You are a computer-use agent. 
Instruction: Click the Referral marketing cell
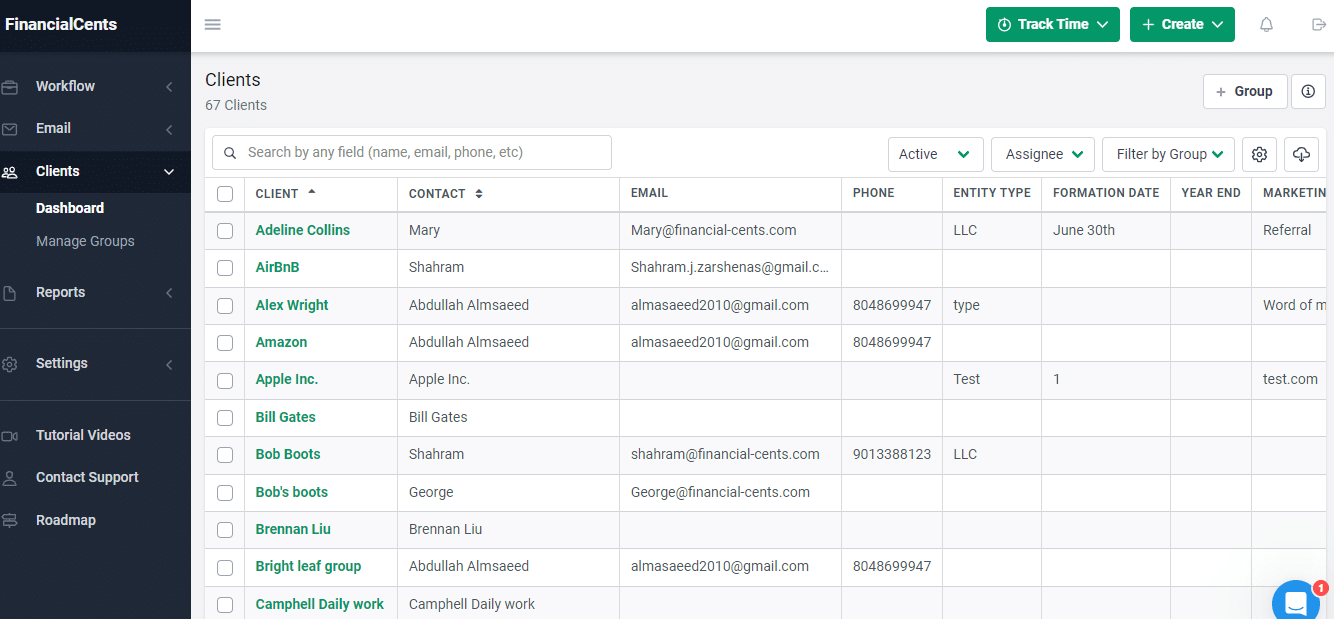coord(1287,230)
